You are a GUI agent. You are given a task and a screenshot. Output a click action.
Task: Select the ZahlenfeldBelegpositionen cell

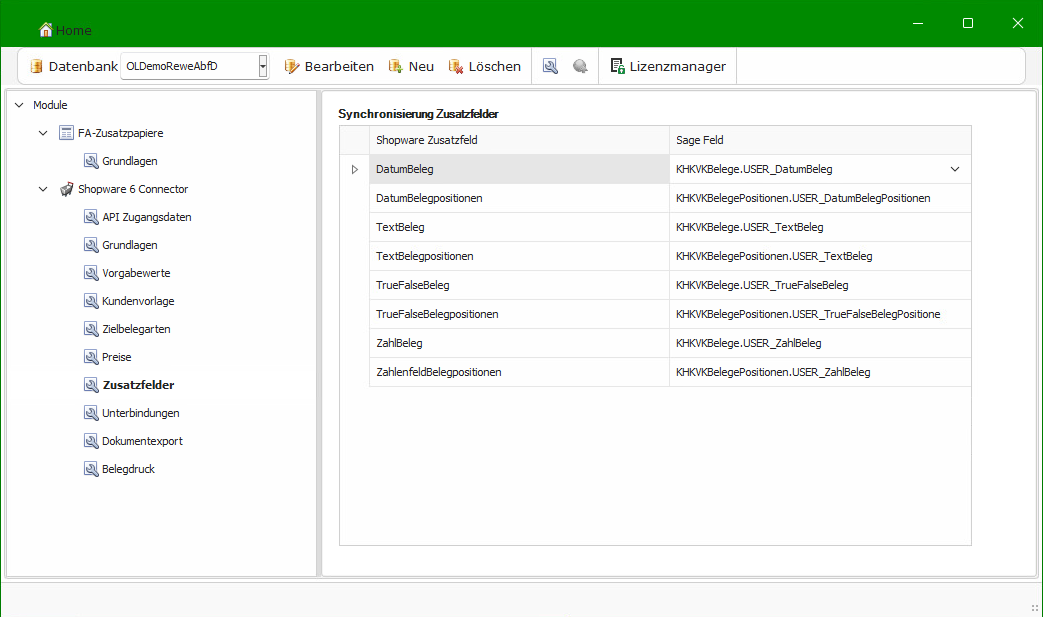pyautogui.click(x=519, y=372)
